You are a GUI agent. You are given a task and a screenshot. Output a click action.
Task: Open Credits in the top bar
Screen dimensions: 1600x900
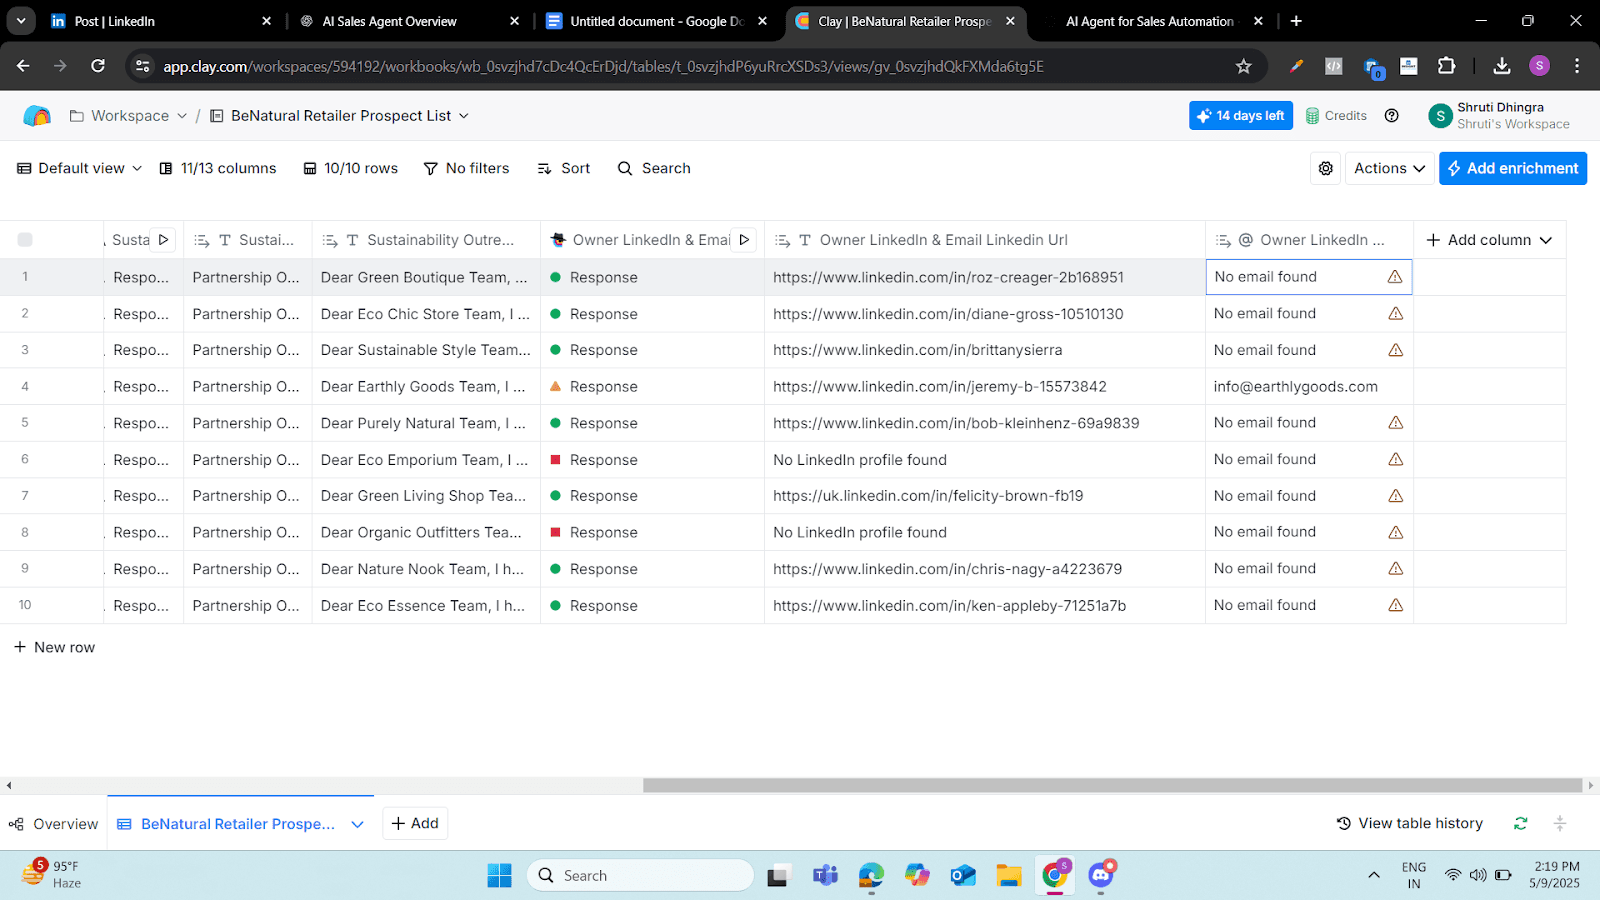[1336, 116]
